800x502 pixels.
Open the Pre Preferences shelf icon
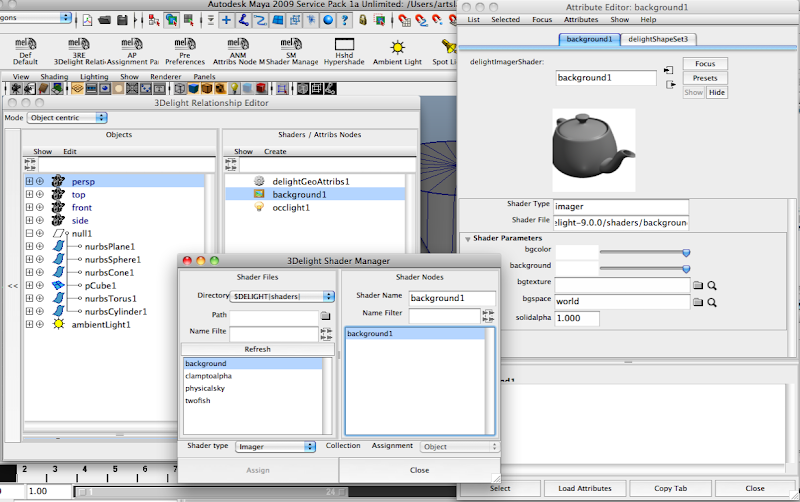click(x=185, y=51)
